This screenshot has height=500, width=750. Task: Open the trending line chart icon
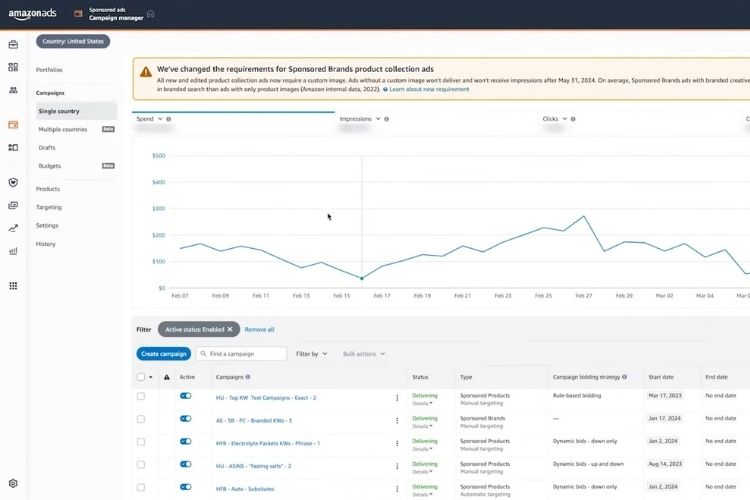[13, 228]
